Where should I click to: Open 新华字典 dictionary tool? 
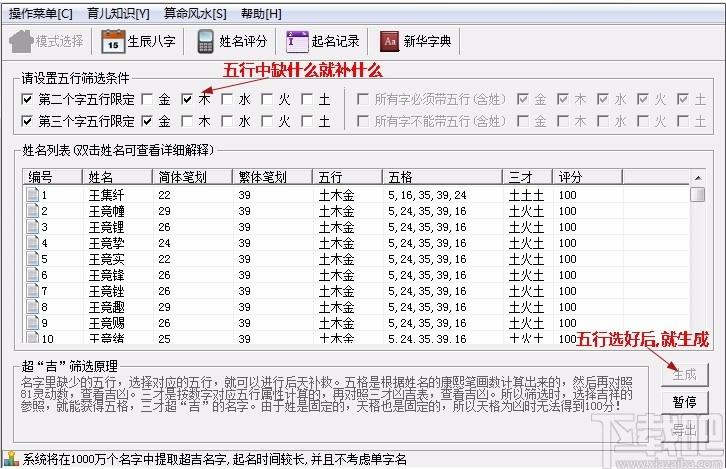389,42
